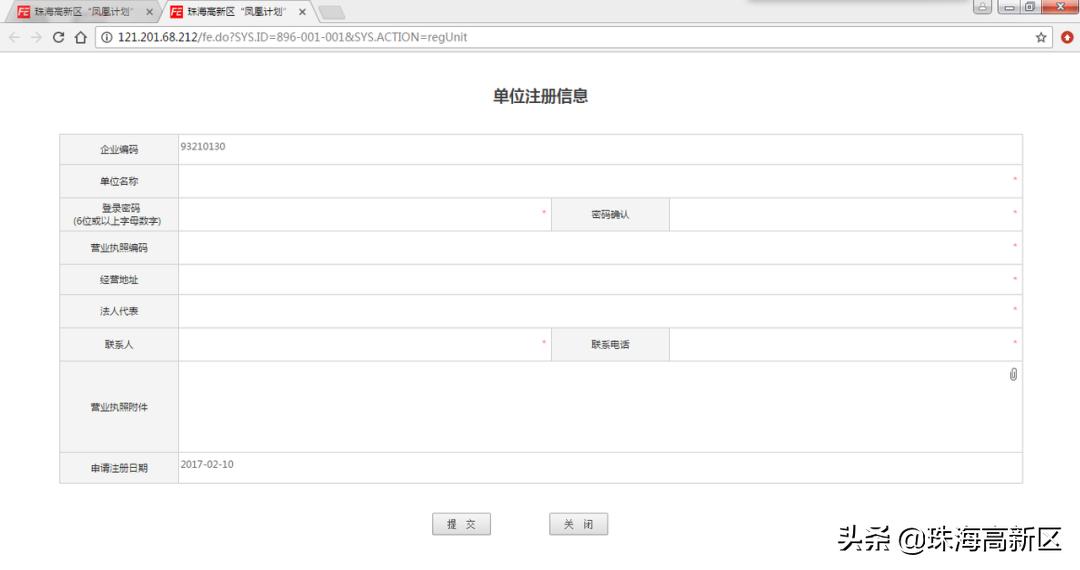The image size is (1080, 570).
Task: Click the date 2017-02-10
Action: coord(207,465)
